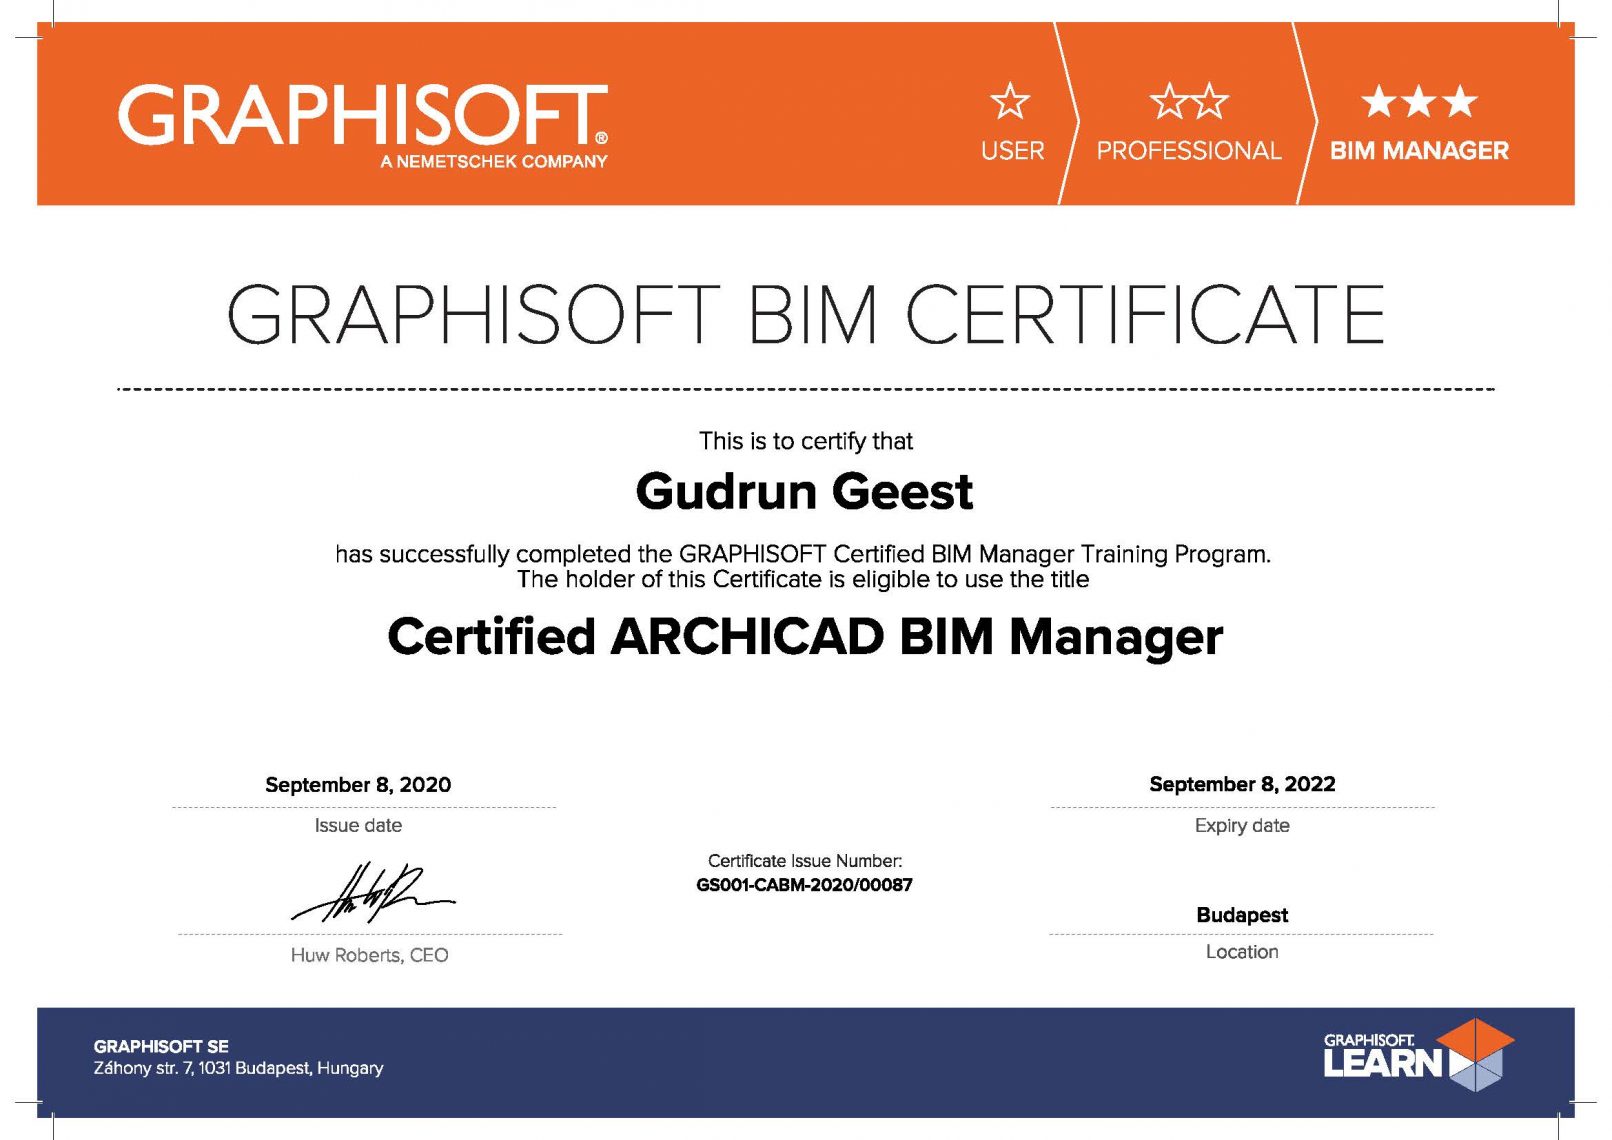Select the two-star PROFESSIONAL icon
This screenshot has width=1612, height=1140.
(x=1188, y=100)
